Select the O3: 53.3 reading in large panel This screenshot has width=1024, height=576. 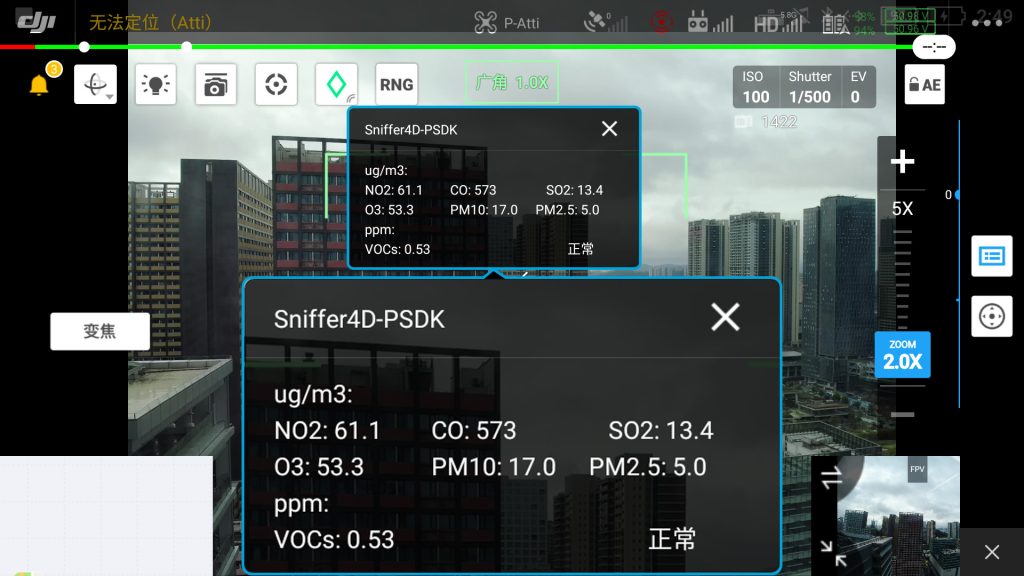point(319,467)
